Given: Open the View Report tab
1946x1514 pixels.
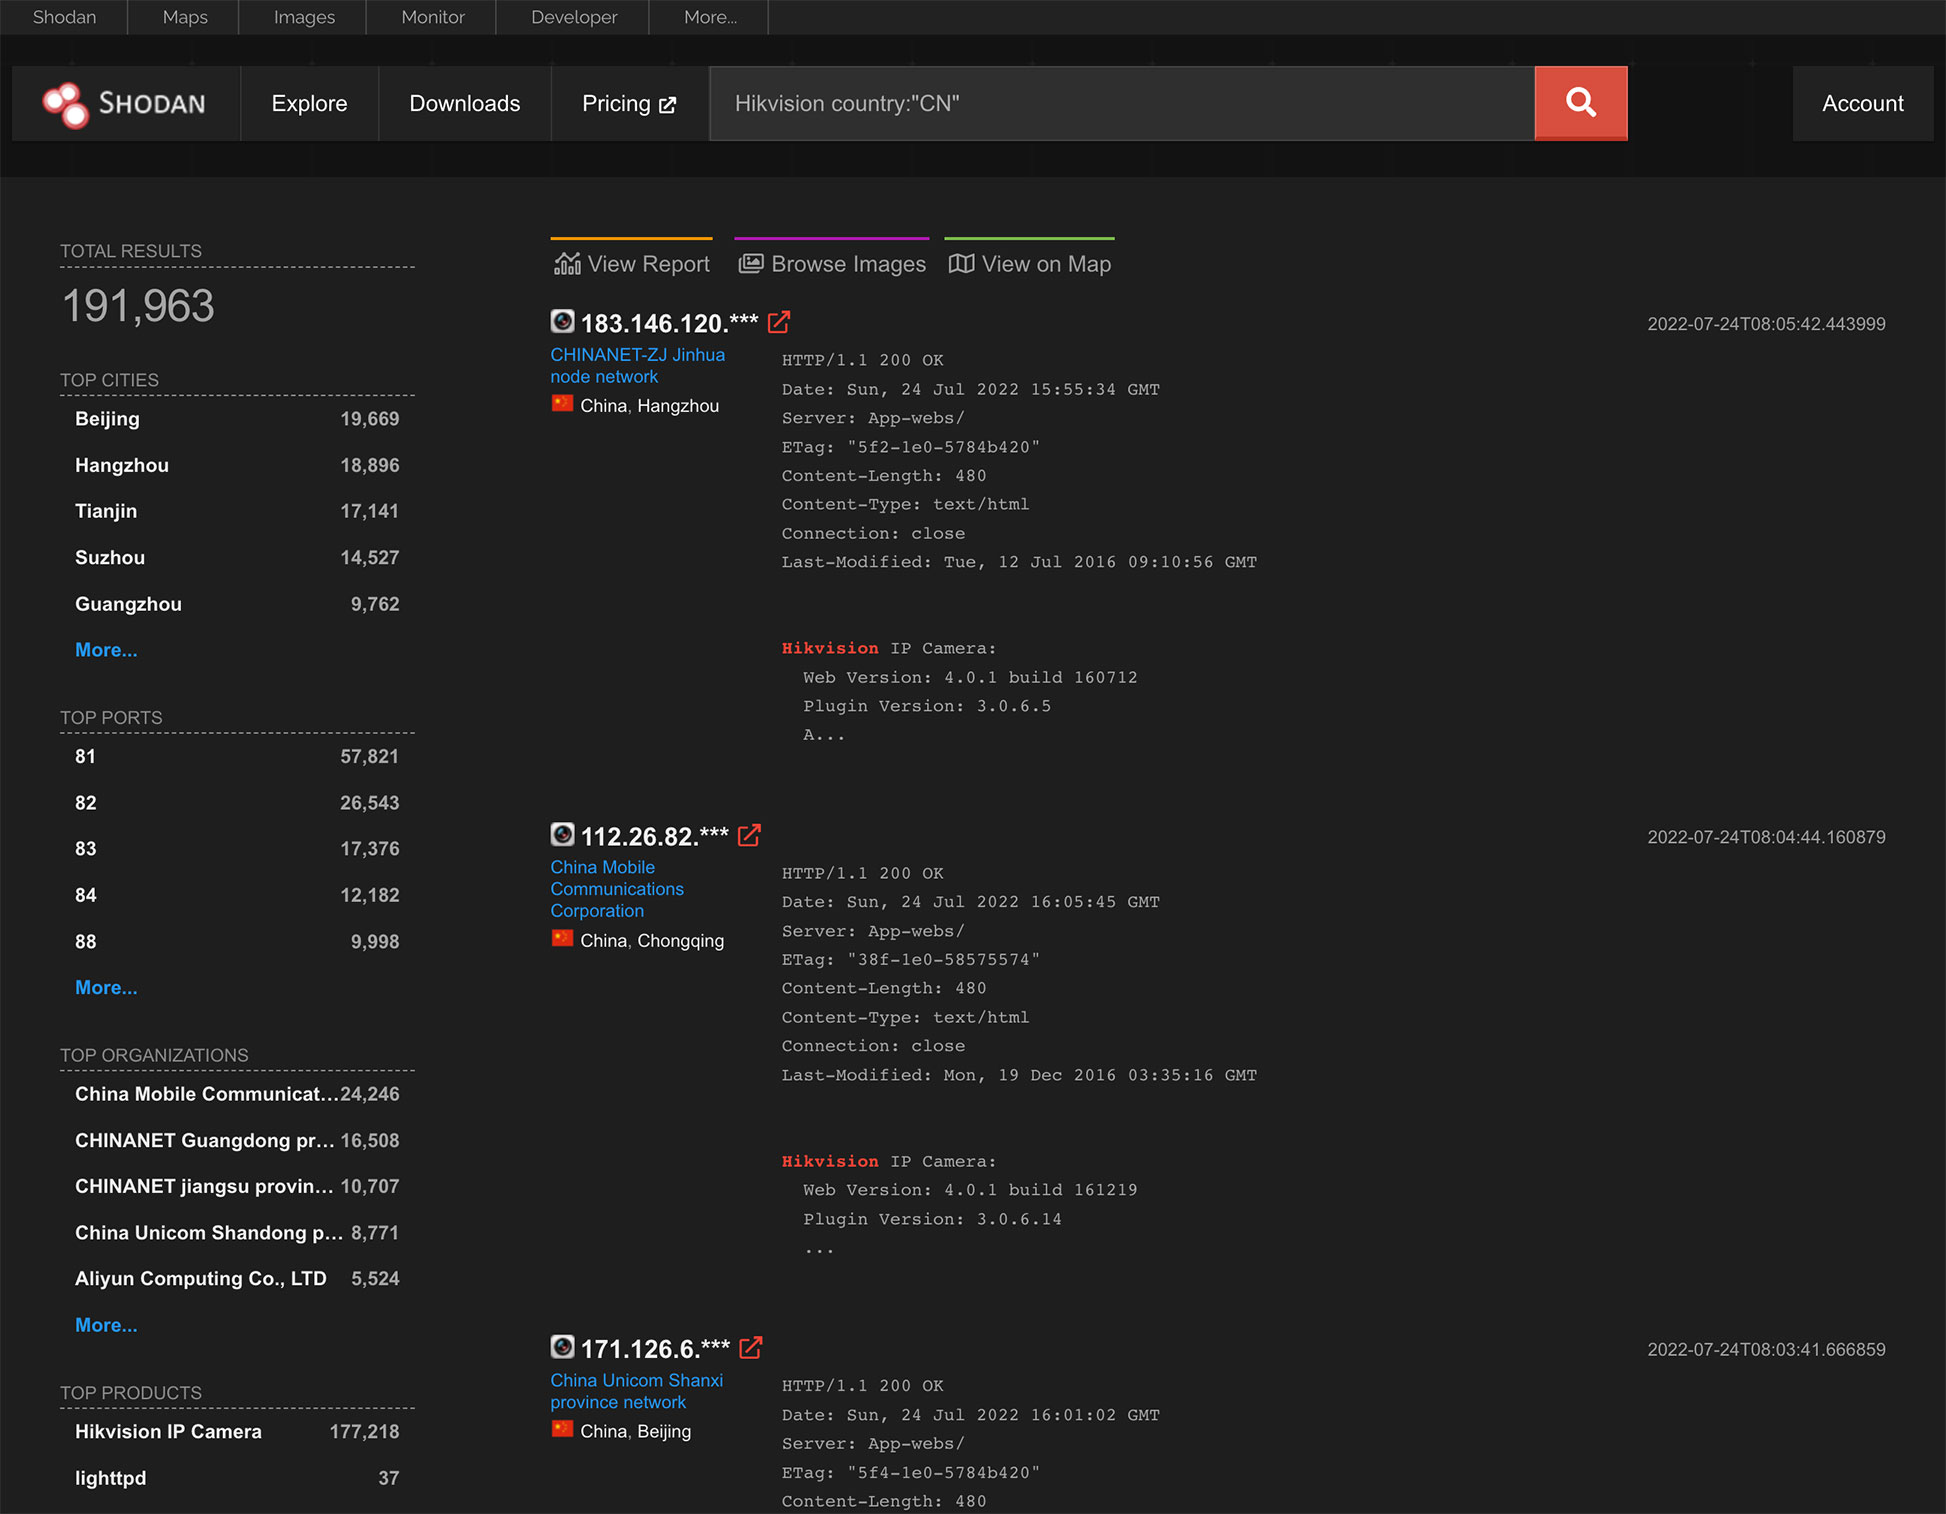Looking at the screenshot, I should point(632,264).
